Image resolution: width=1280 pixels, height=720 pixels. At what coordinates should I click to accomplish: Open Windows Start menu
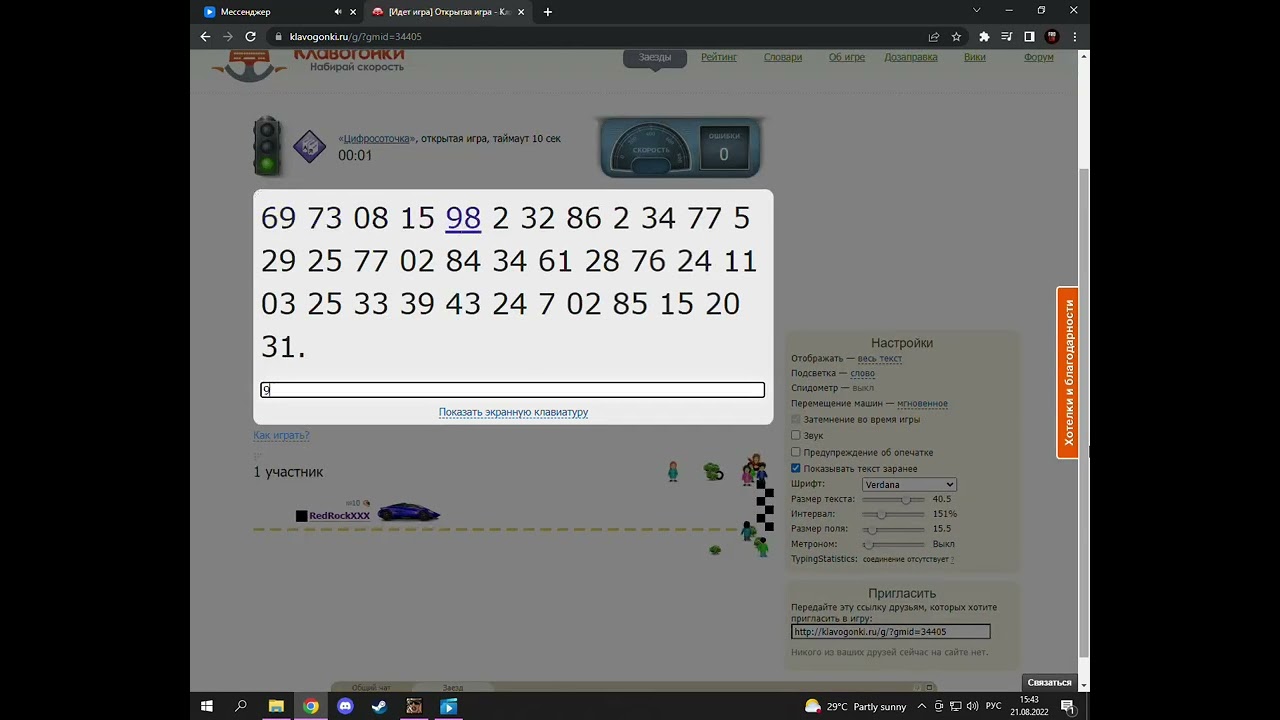(207, 706)
